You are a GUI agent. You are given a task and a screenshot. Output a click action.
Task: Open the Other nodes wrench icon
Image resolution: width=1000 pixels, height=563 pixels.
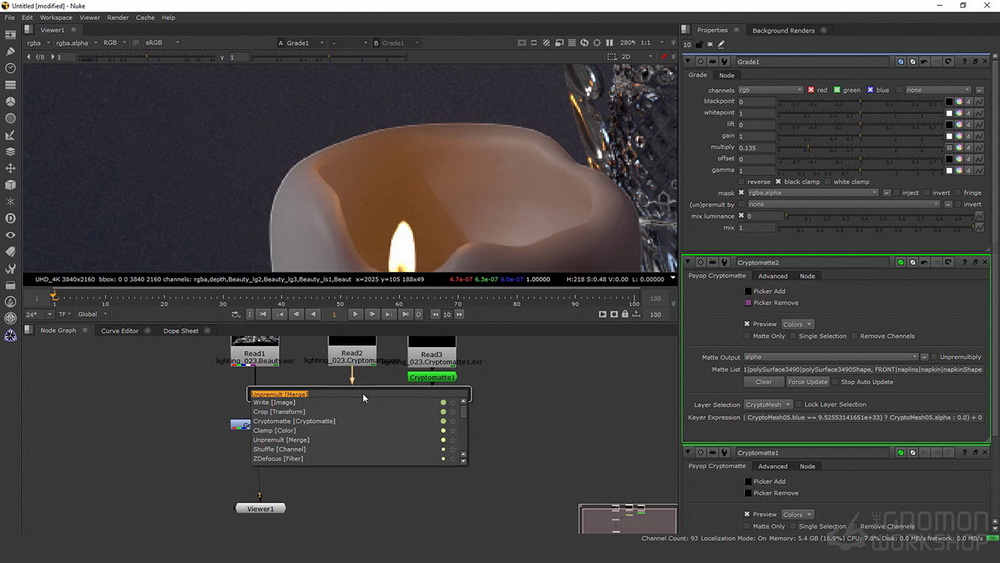10,268
